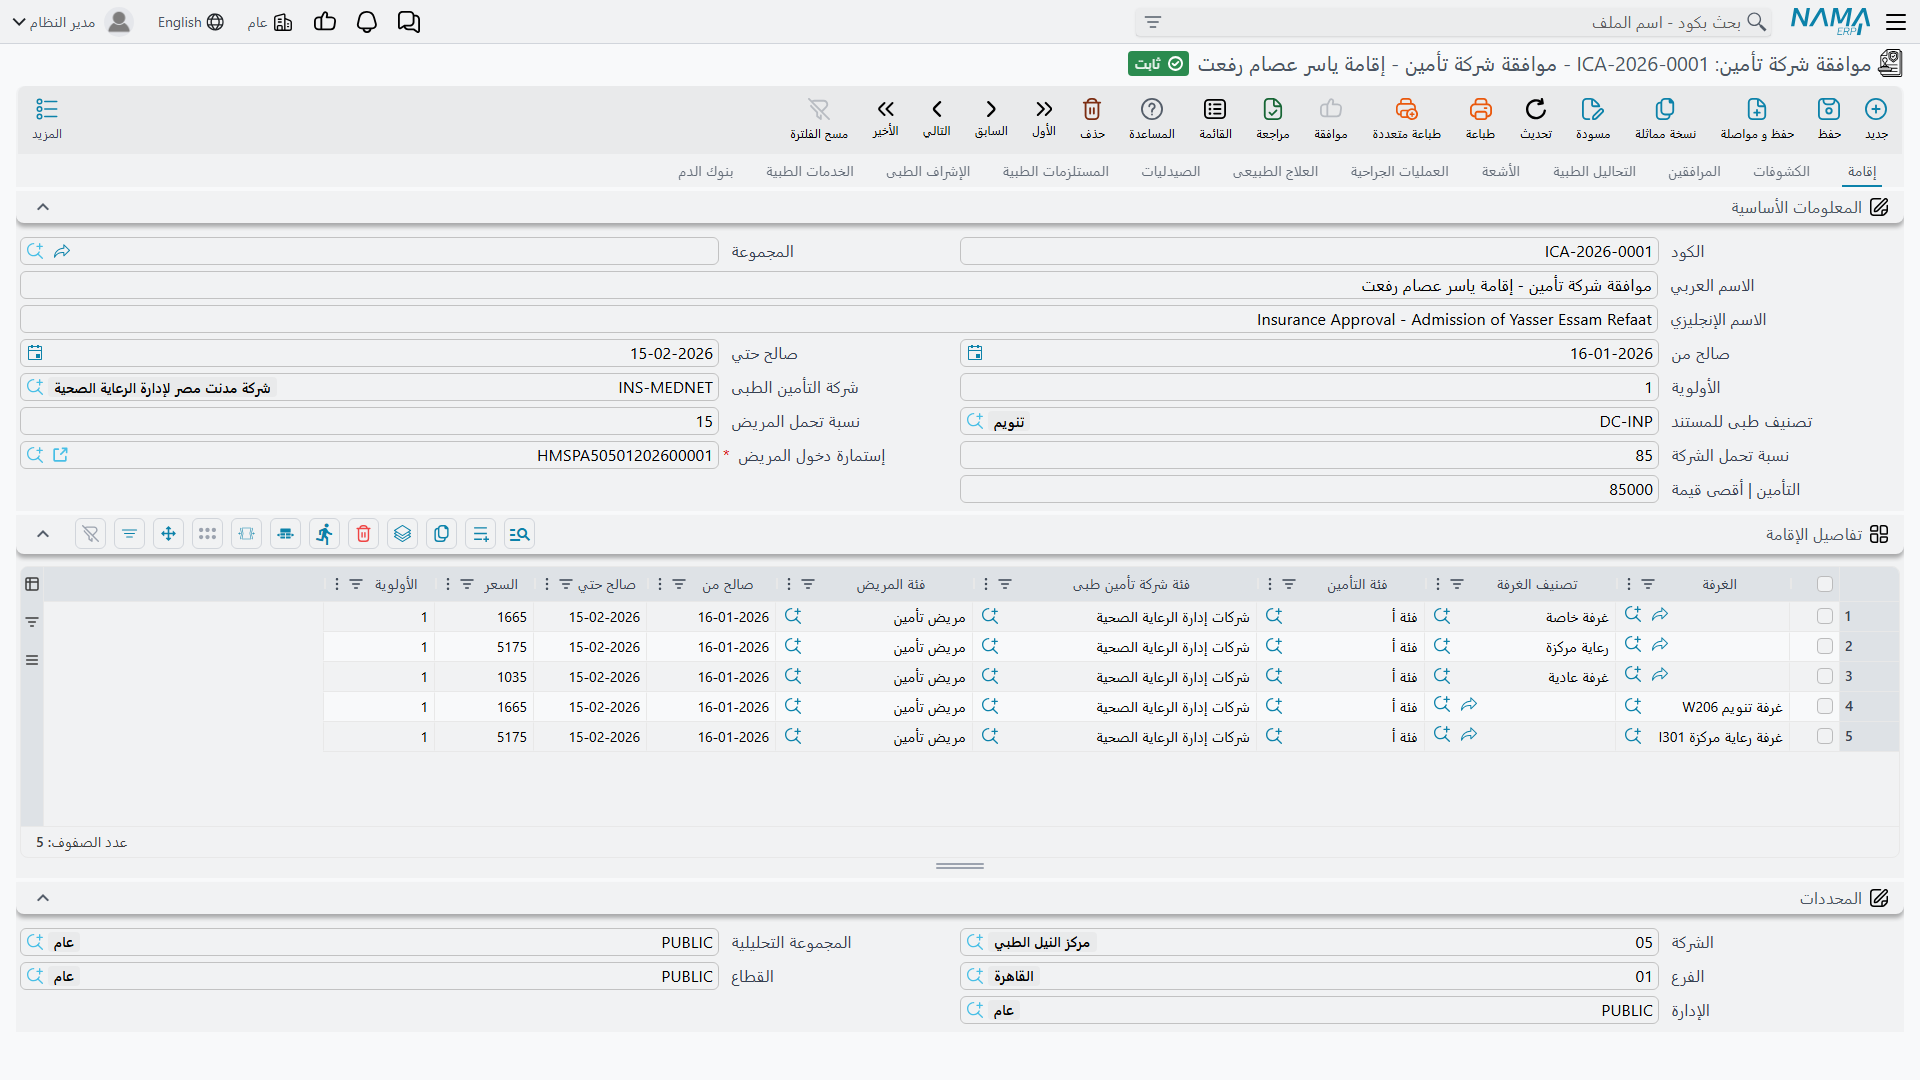The width and height of the screenshot is (1920, 1080).
Task: Click the طباعة (print) icon
Action: click(x=1480, y=109)
